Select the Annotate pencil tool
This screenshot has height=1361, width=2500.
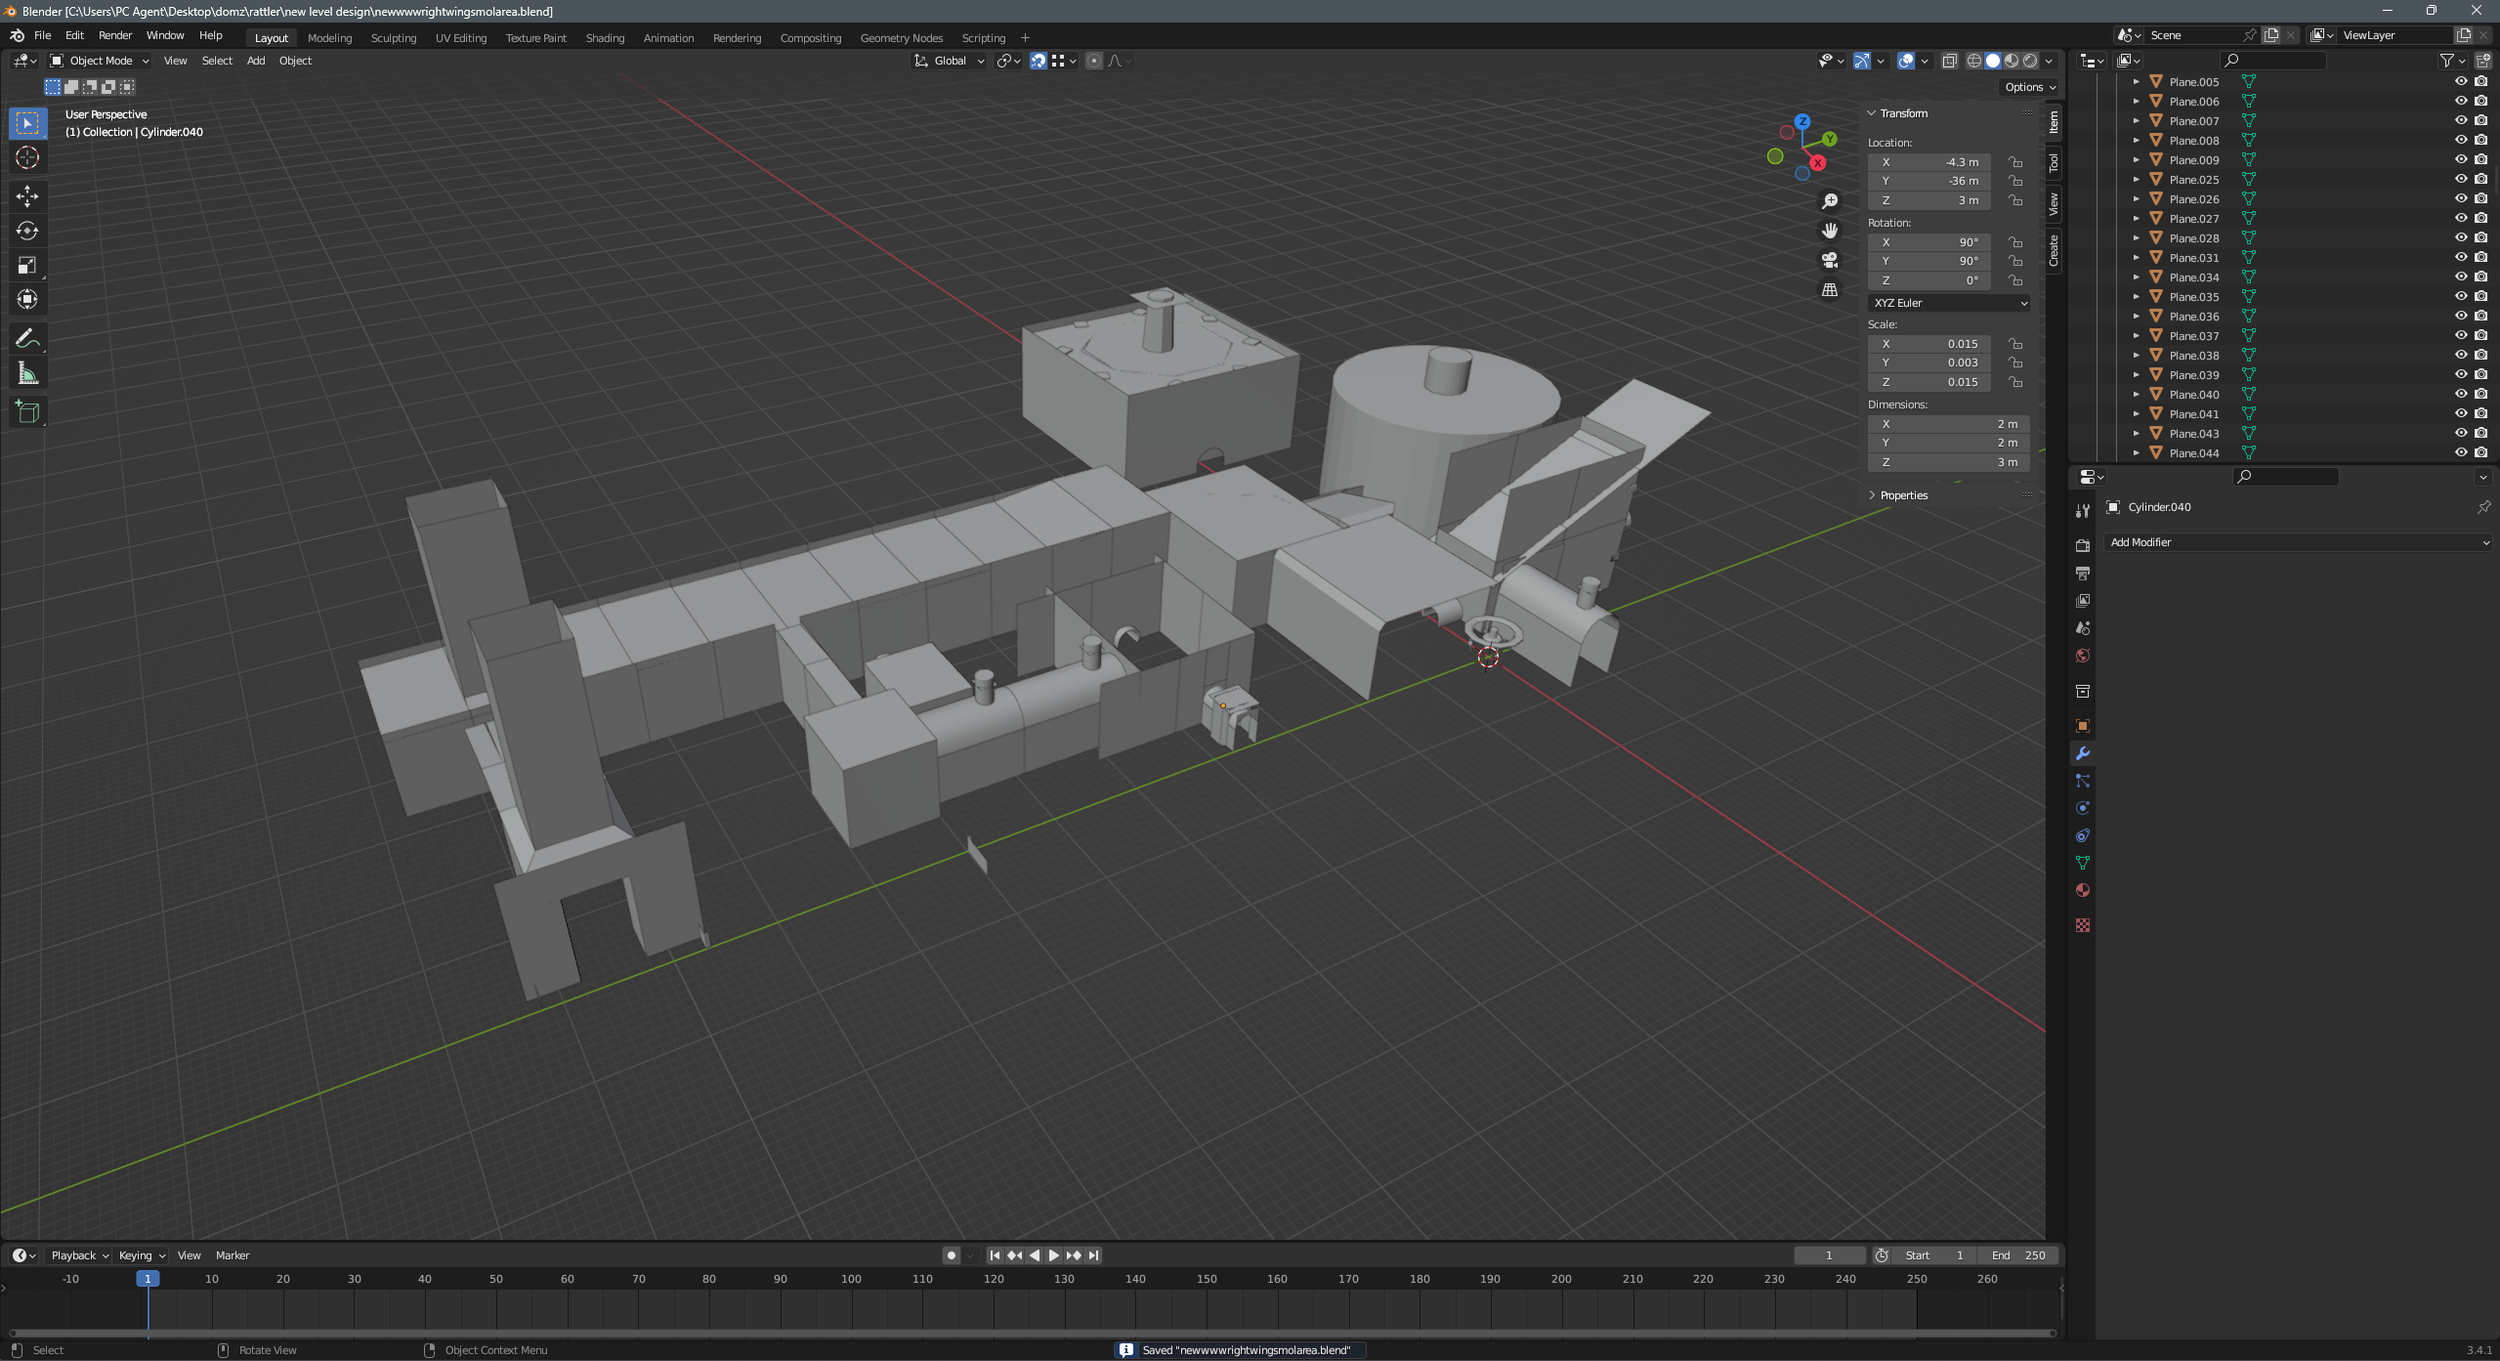click(x=27, y=339)
